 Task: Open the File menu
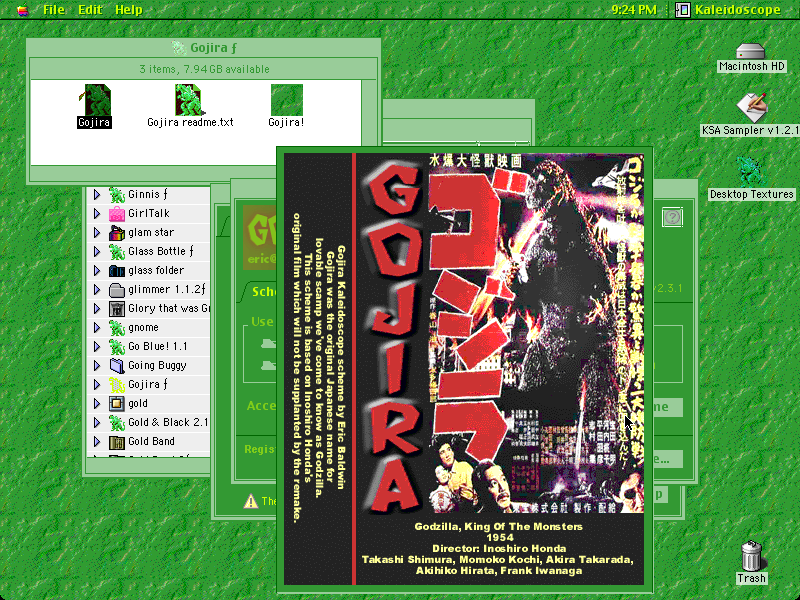click(x=54, y=10)
